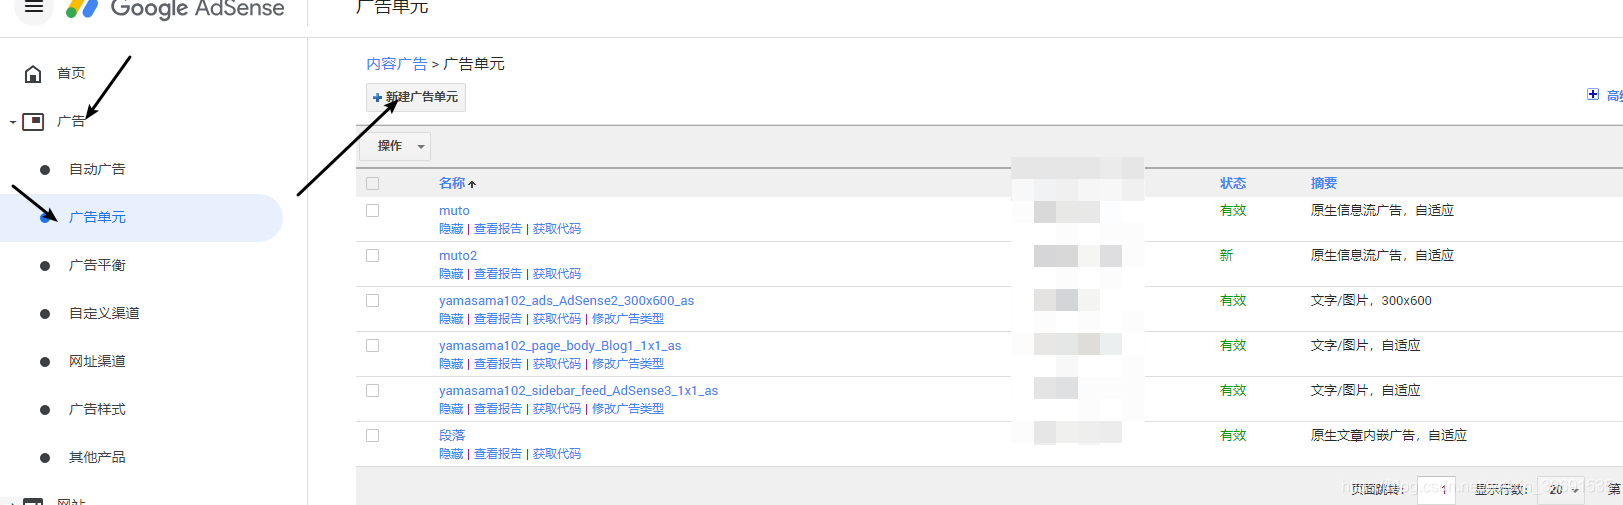
Task: Check the sidebar_feed_AdSense3 row checkbox
Action: [x=373, y=390]
